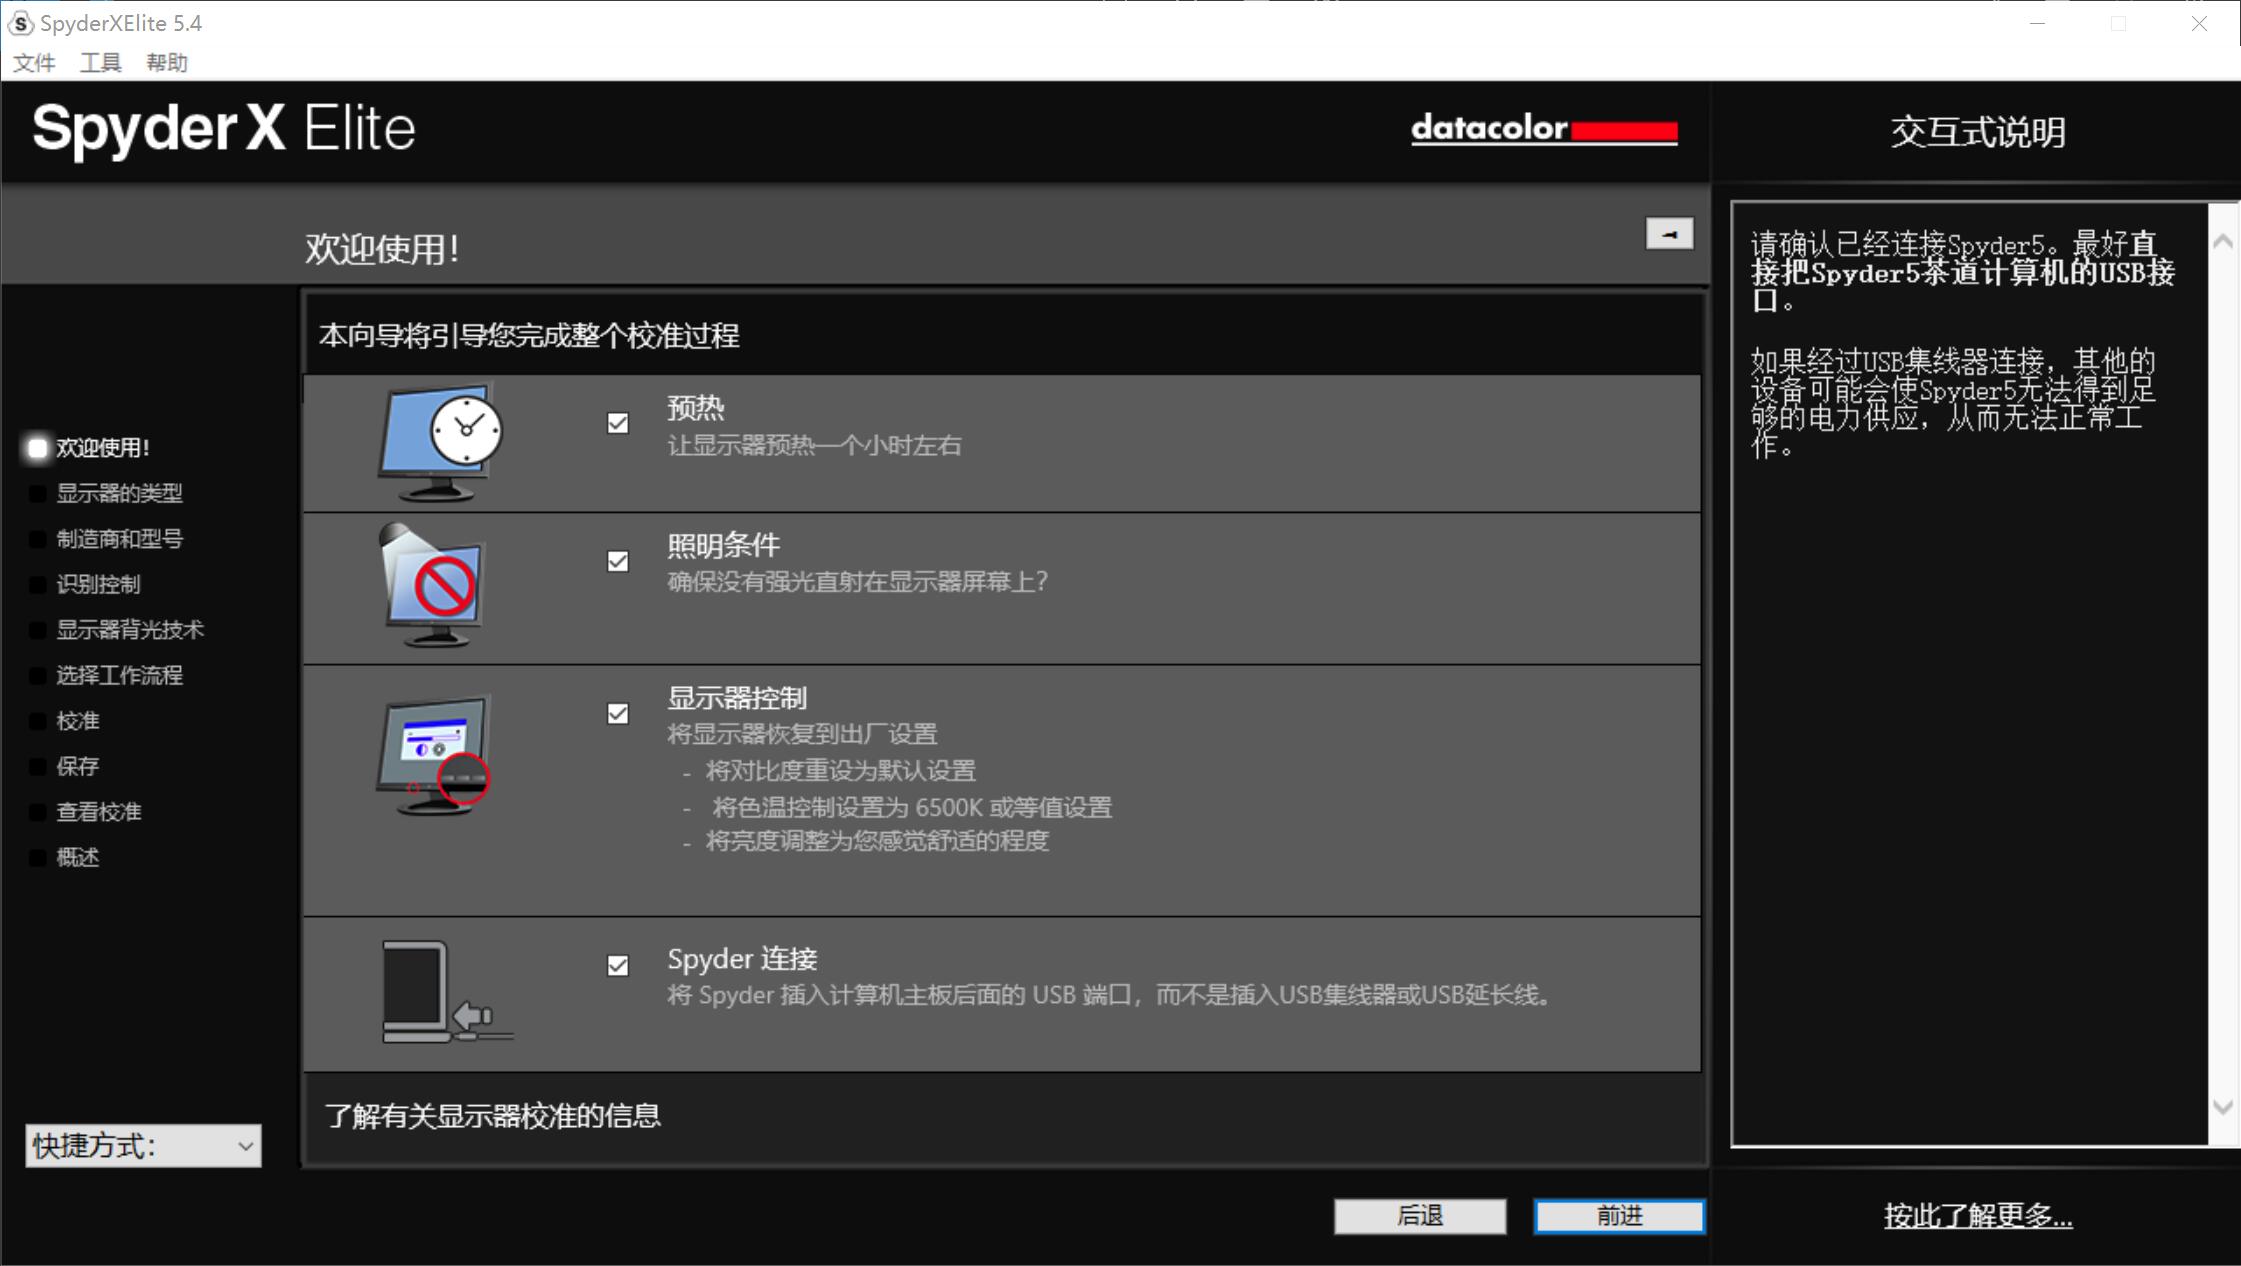Viewport: 2241px width, 1266px height.
Task: Click the help panel scroll down arrow
Action: pyautogui.click(x=2223, y=1107)
